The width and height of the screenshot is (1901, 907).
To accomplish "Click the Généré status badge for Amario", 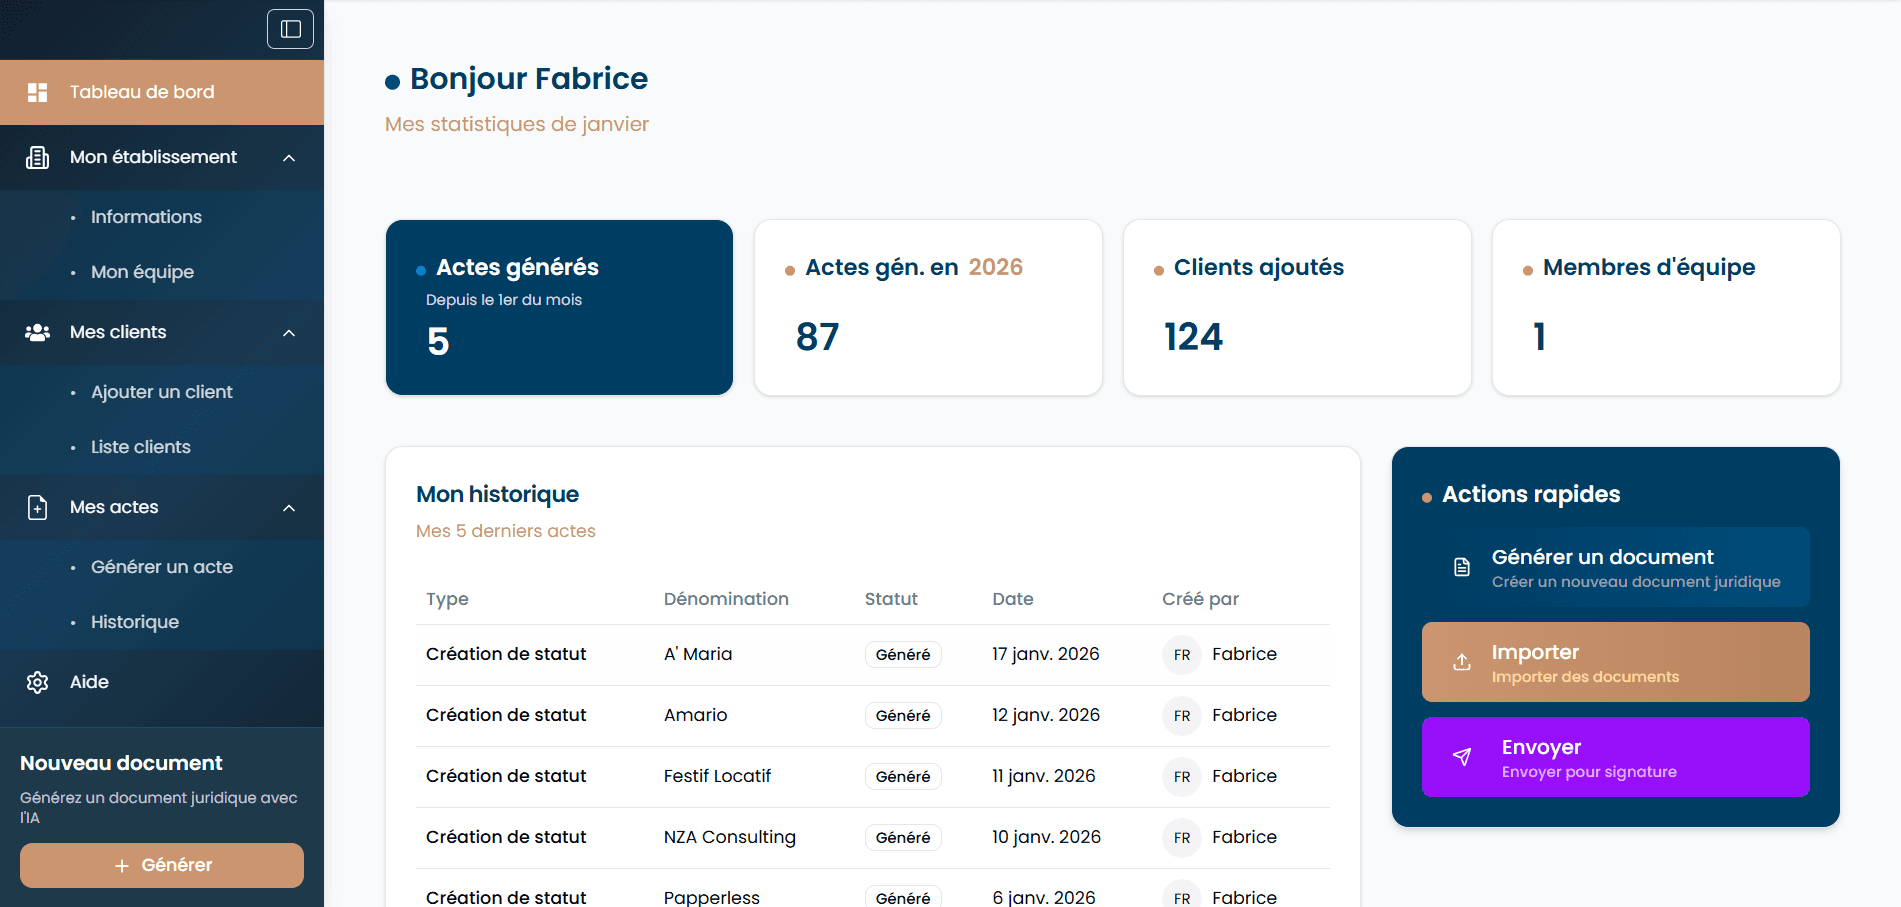I will 903,715.
